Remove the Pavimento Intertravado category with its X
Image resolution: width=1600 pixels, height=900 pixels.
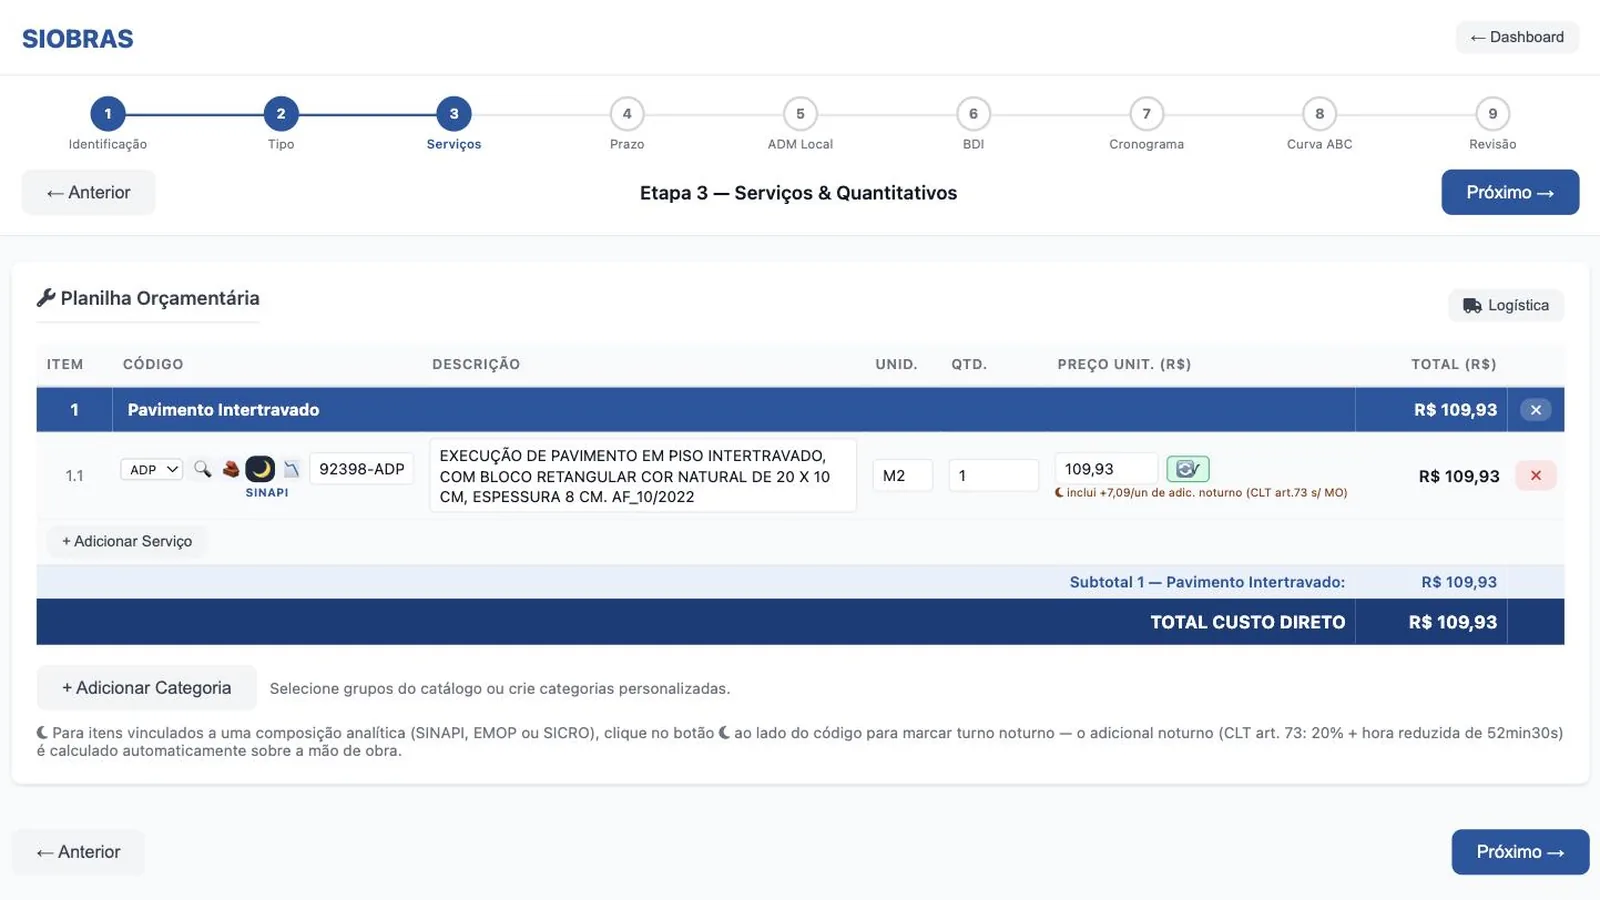[x=1536, y=410]
